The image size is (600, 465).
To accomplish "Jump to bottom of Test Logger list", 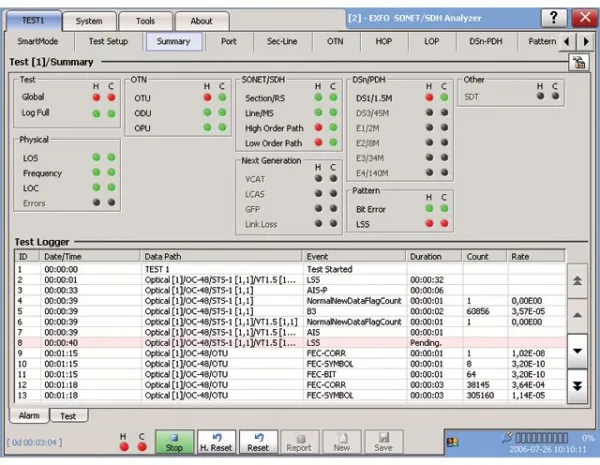I will tap(578, 385).
